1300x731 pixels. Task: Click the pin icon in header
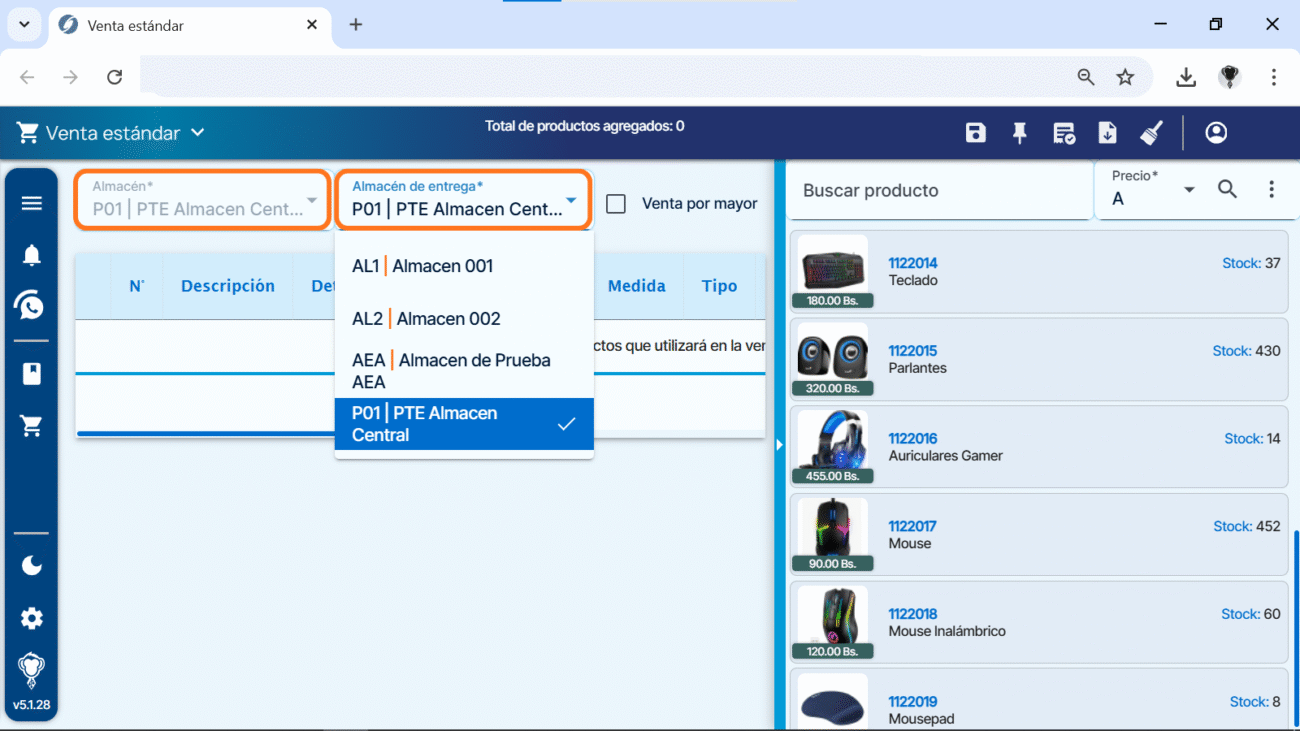pyautogui.click(x=1020, y=133)
